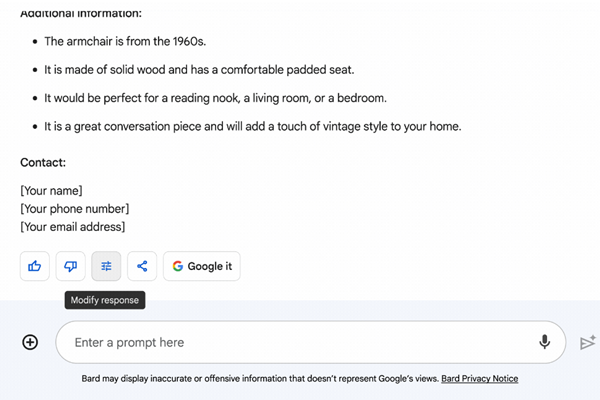Viewport: 600px width, 400px height.
Task: Click the [Your email address] placeholder text
Action: pyautogui.click(x=72, y=227)
